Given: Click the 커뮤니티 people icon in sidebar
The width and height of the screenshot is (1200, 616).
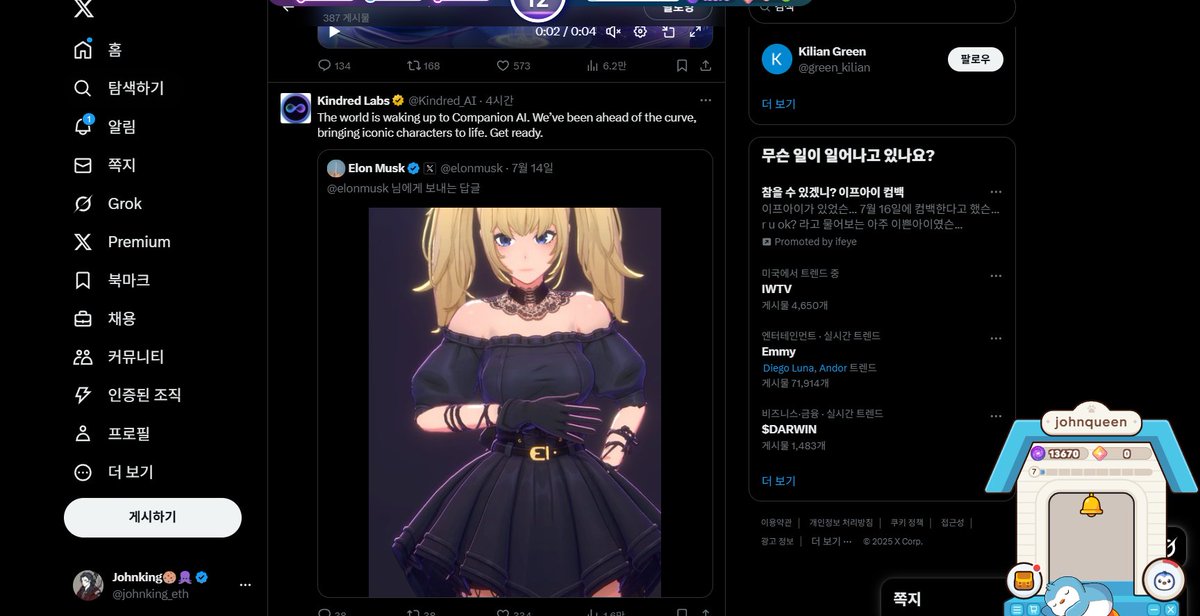Looking at the screenshot, I should click(83, 357).
